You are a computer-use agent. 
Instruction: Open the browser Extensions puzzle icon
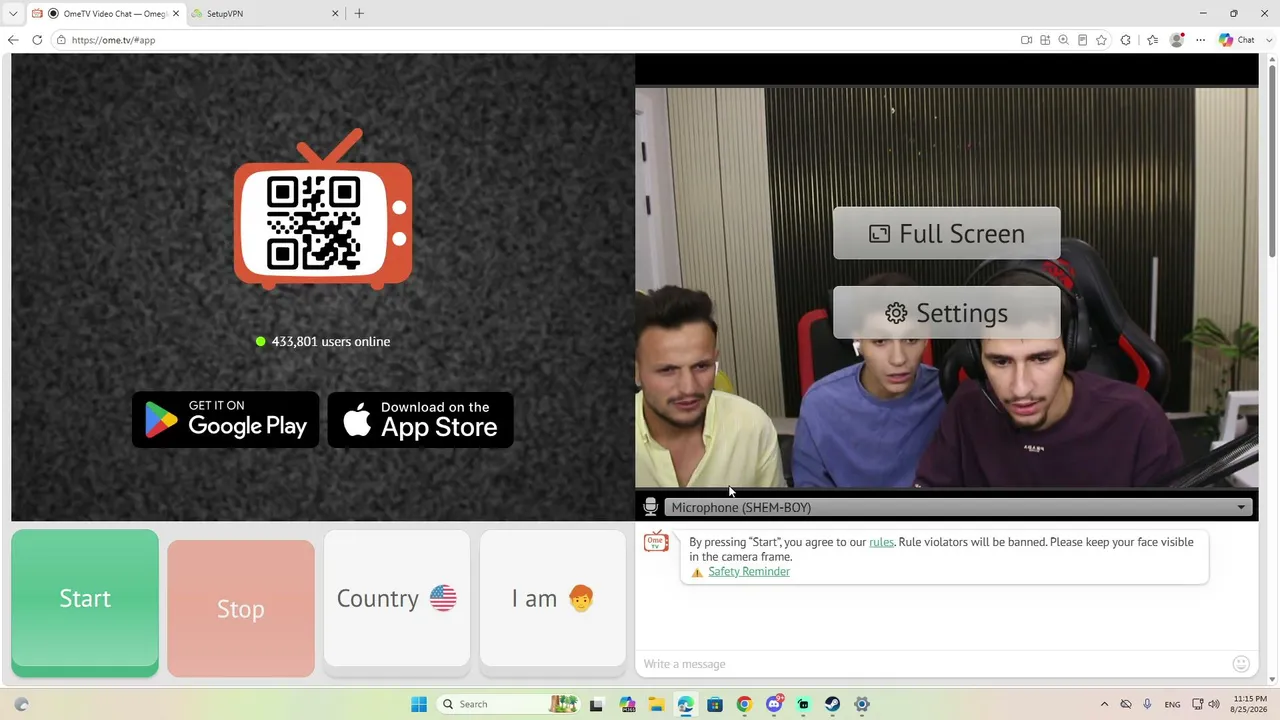(1126, 40)
